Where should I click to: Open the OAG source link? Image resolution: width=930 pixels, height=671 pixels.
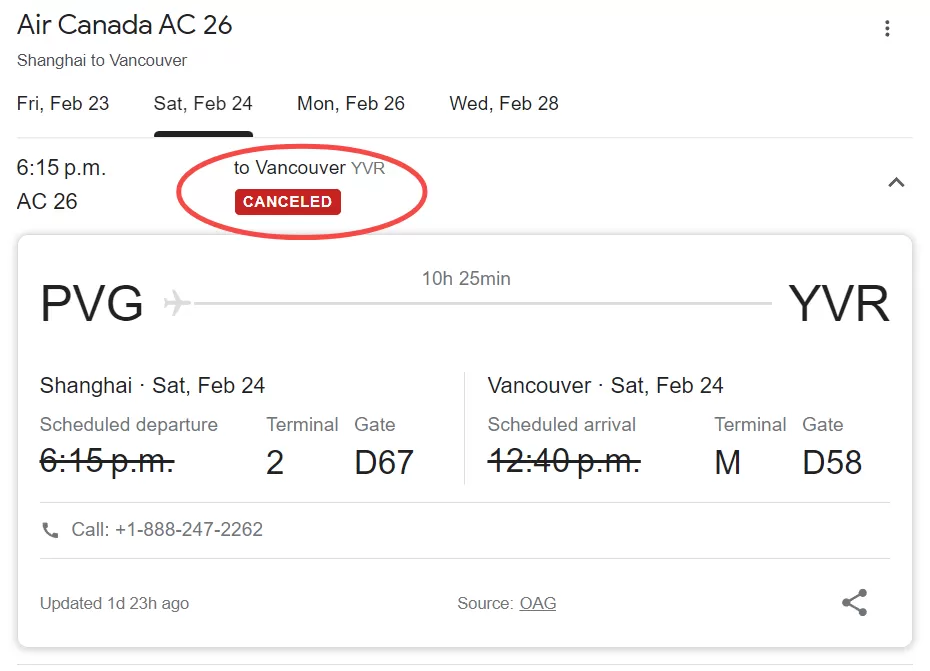point(537,603)
